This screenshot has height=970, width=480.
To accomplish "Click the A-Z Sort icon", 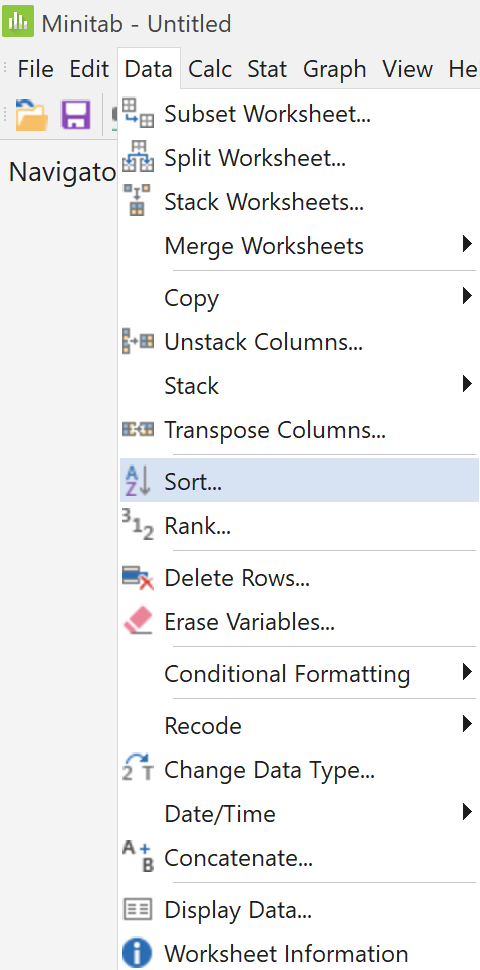I will (137, 481).
